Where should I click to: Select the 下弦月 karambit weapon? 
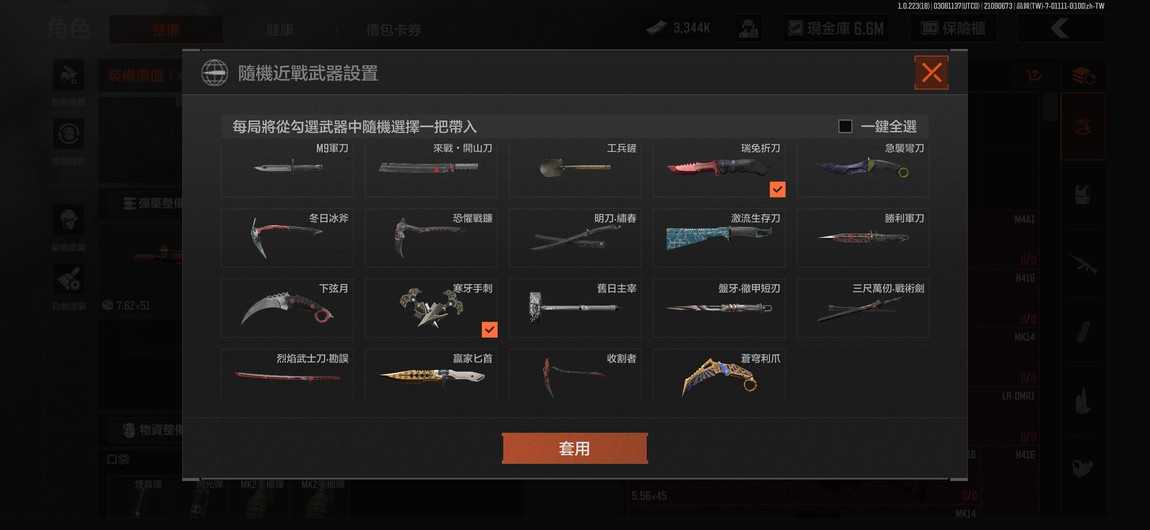click(x=287, y=308)
